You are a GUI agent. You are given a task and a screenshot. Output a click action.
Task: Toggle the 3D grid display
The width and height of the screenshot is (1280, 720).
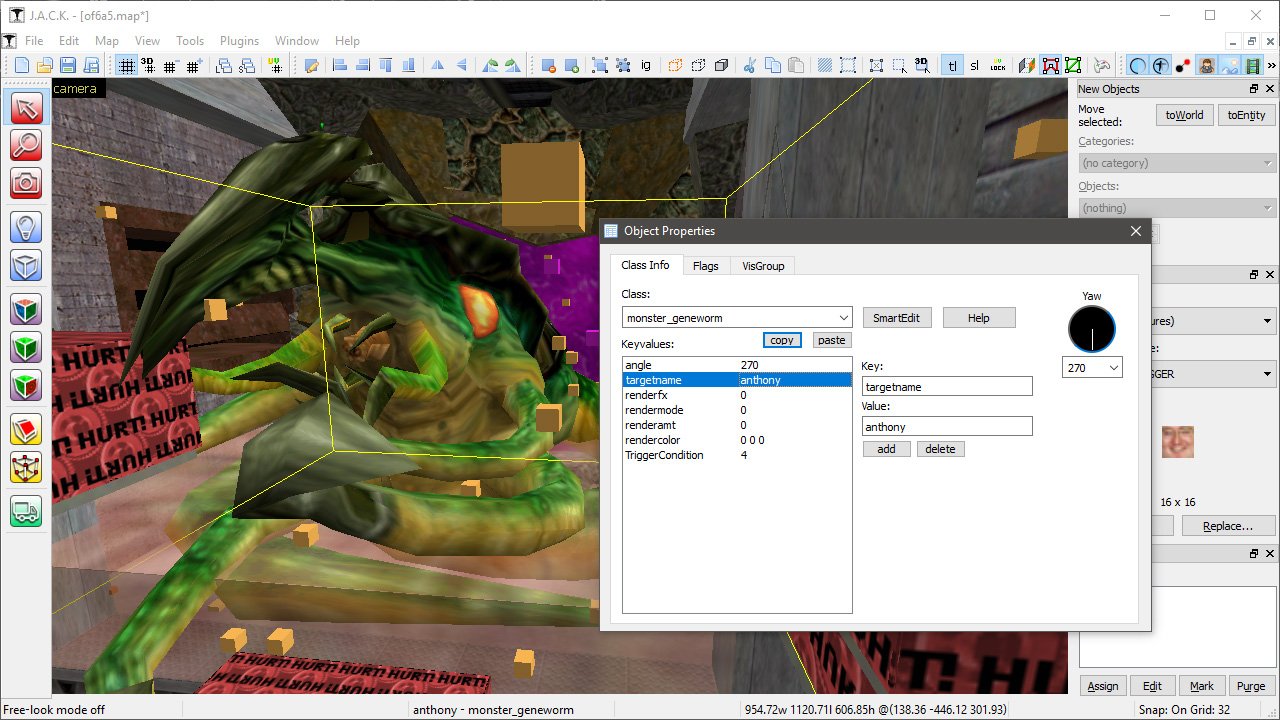click(x=148, y=65)
